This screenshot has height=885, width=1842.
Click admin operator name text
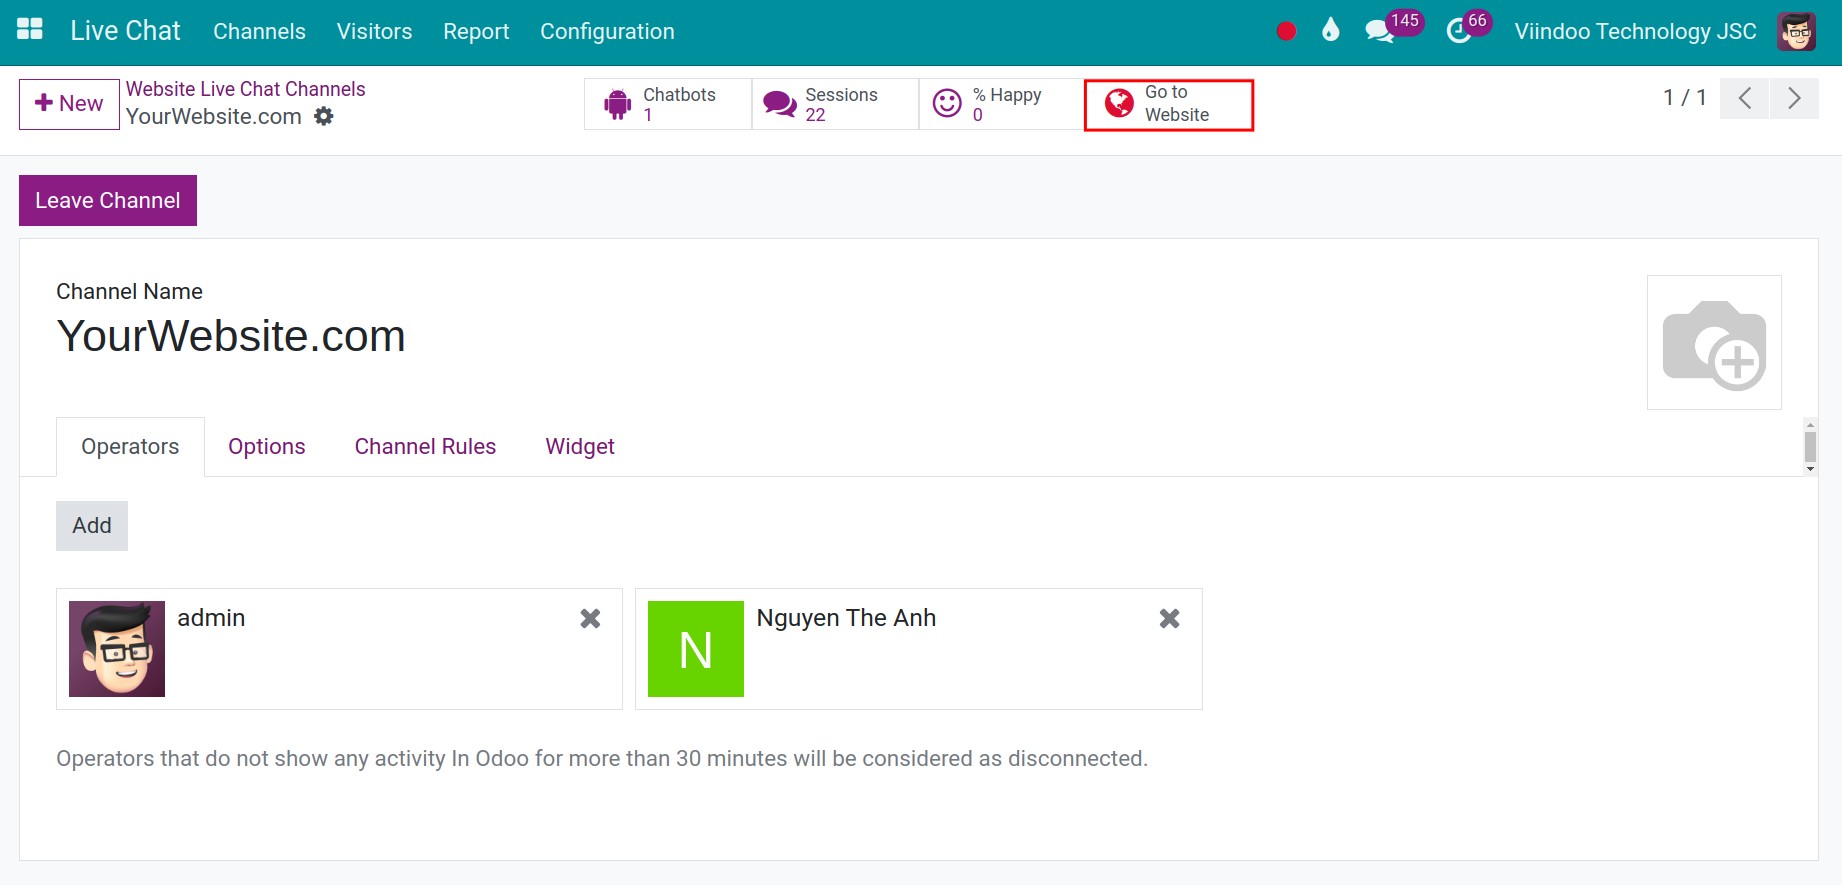coord(211,618)
